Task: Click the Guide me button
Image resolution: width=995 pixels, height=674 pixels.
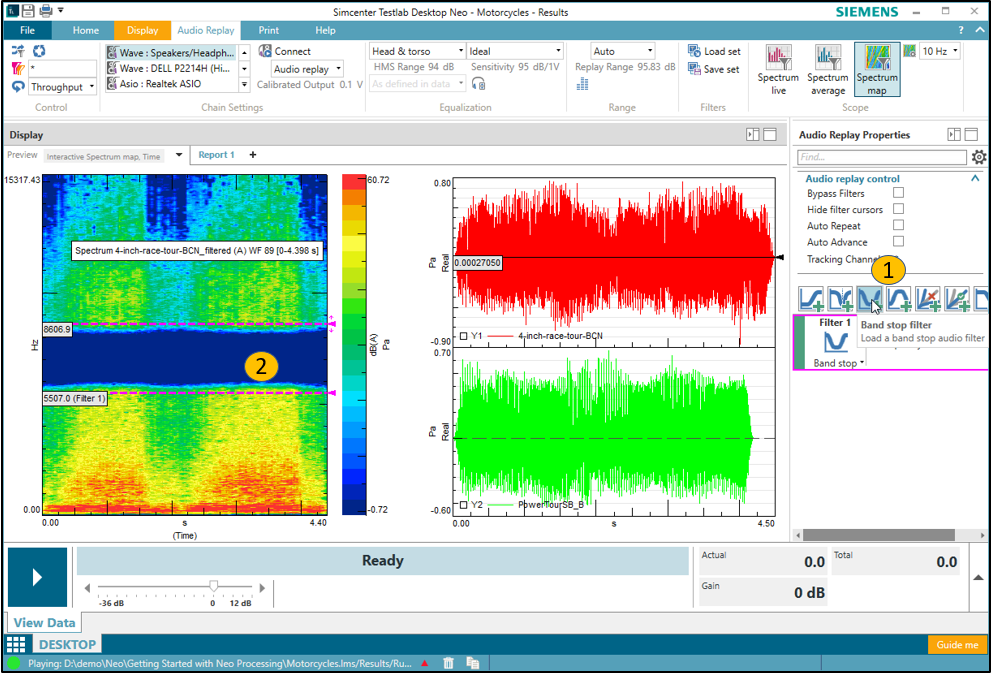Action: pyautogui.click(x=957, y=644)
